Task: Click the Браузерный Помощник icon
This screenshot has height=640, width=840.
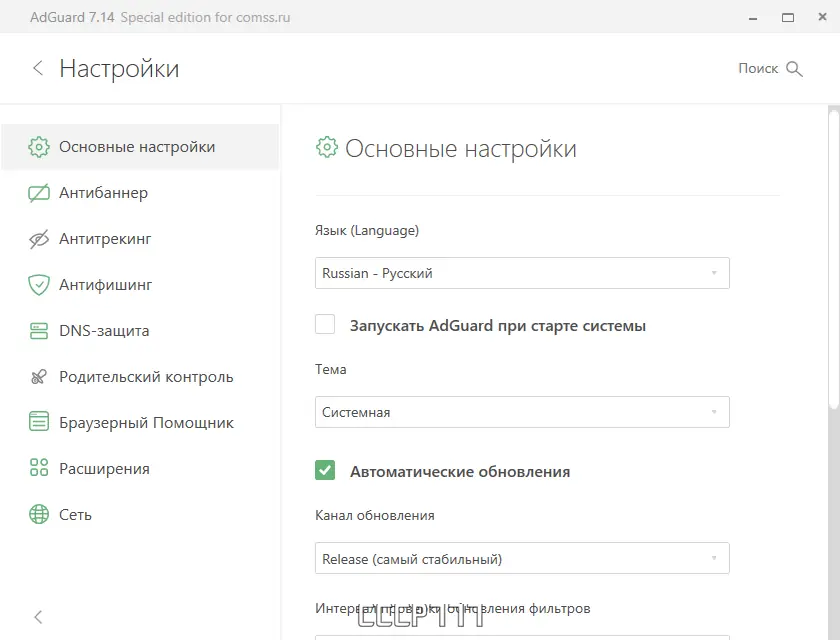Action: 38,422
